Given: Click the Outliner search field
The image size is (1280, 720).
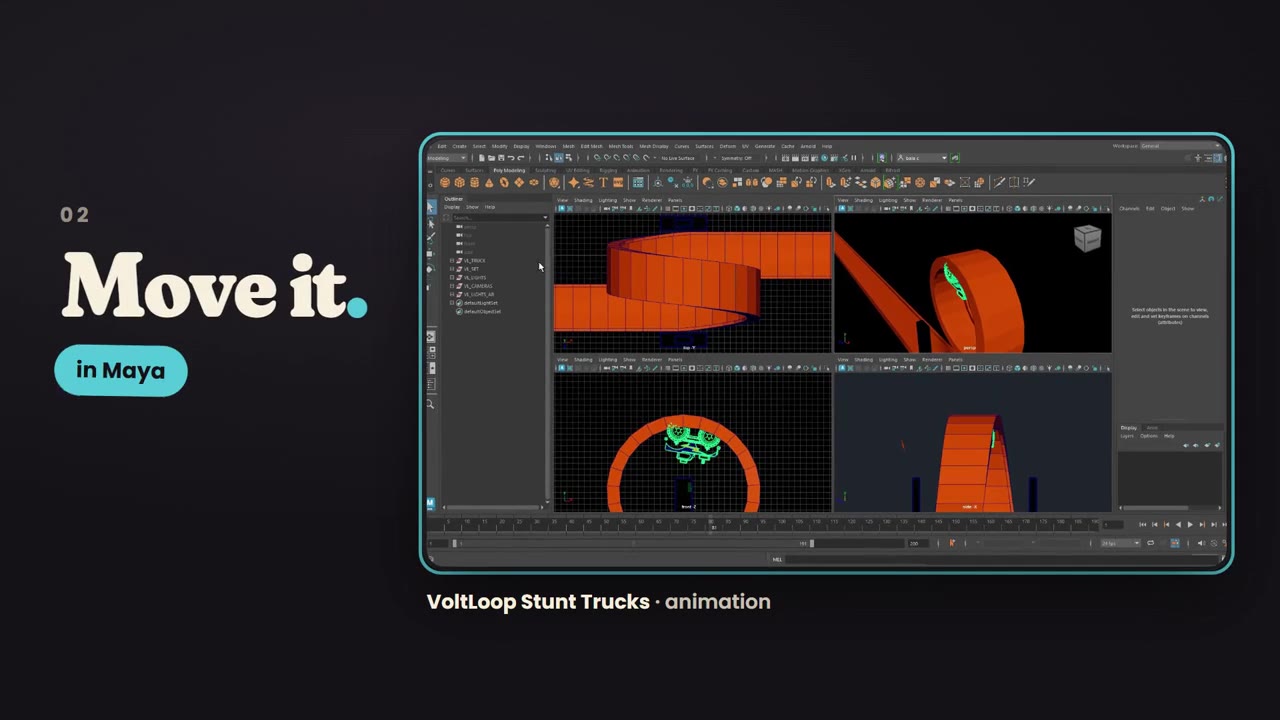Looking at the screenshot, I should pos(499,217).
